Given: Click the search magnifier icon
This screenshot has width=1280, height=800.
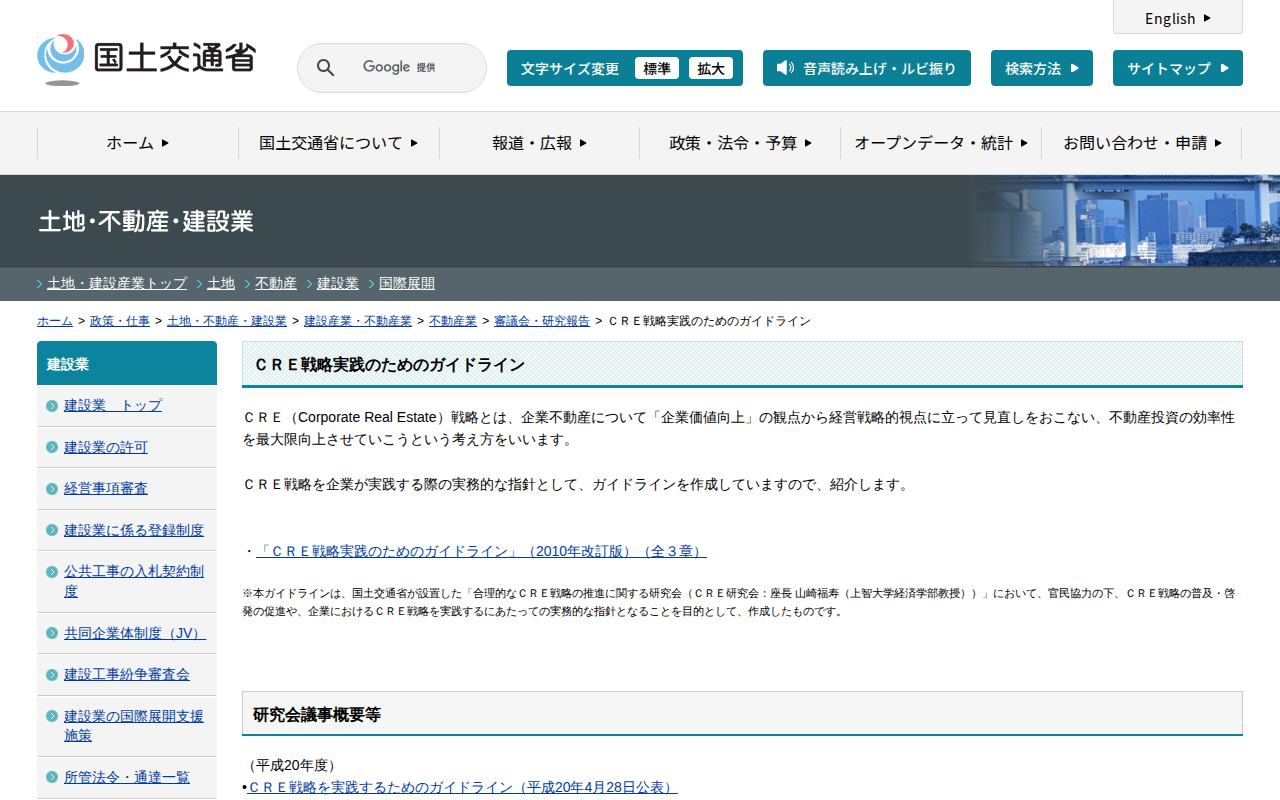Looking at the screenshot, I should [325, 68].
